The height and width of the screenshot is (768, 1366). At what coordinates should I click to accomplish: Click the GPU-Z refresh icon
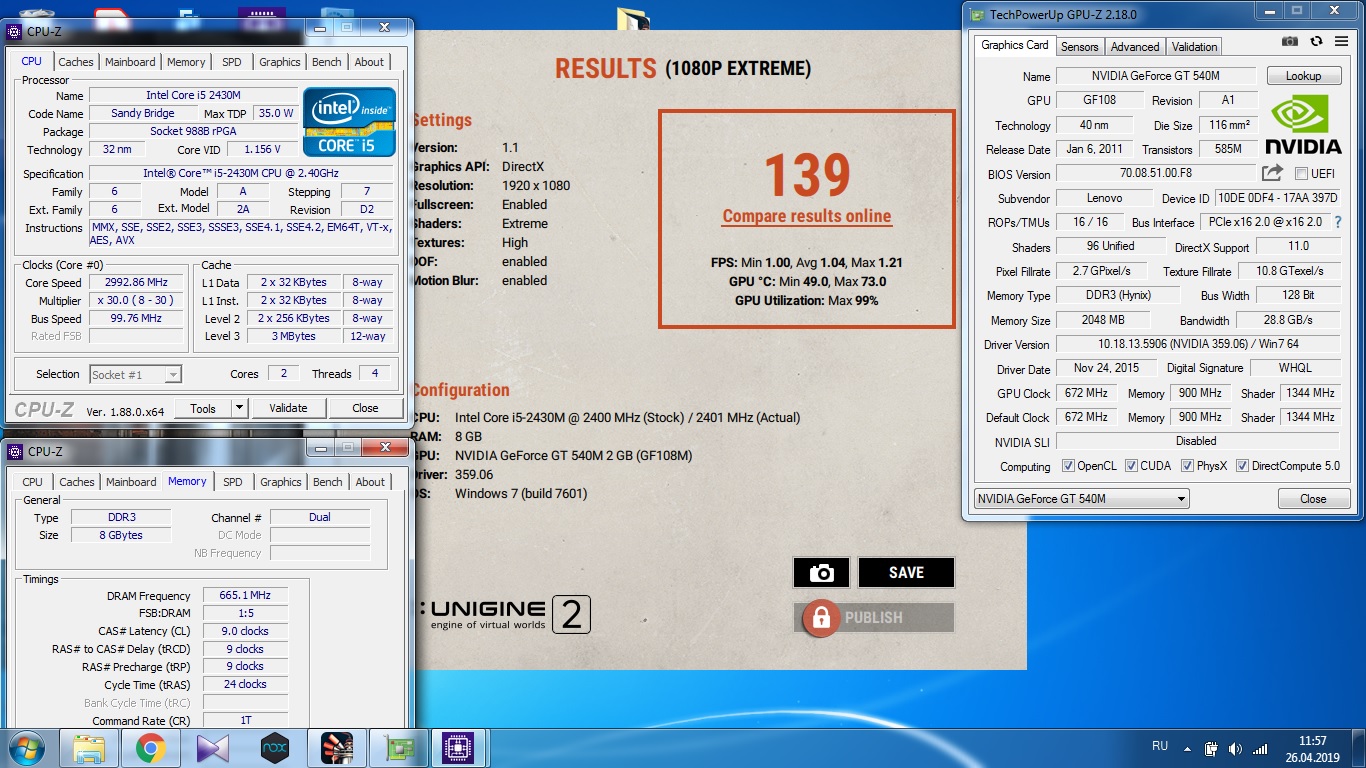pyautogui.click(x=1316, y=42)
